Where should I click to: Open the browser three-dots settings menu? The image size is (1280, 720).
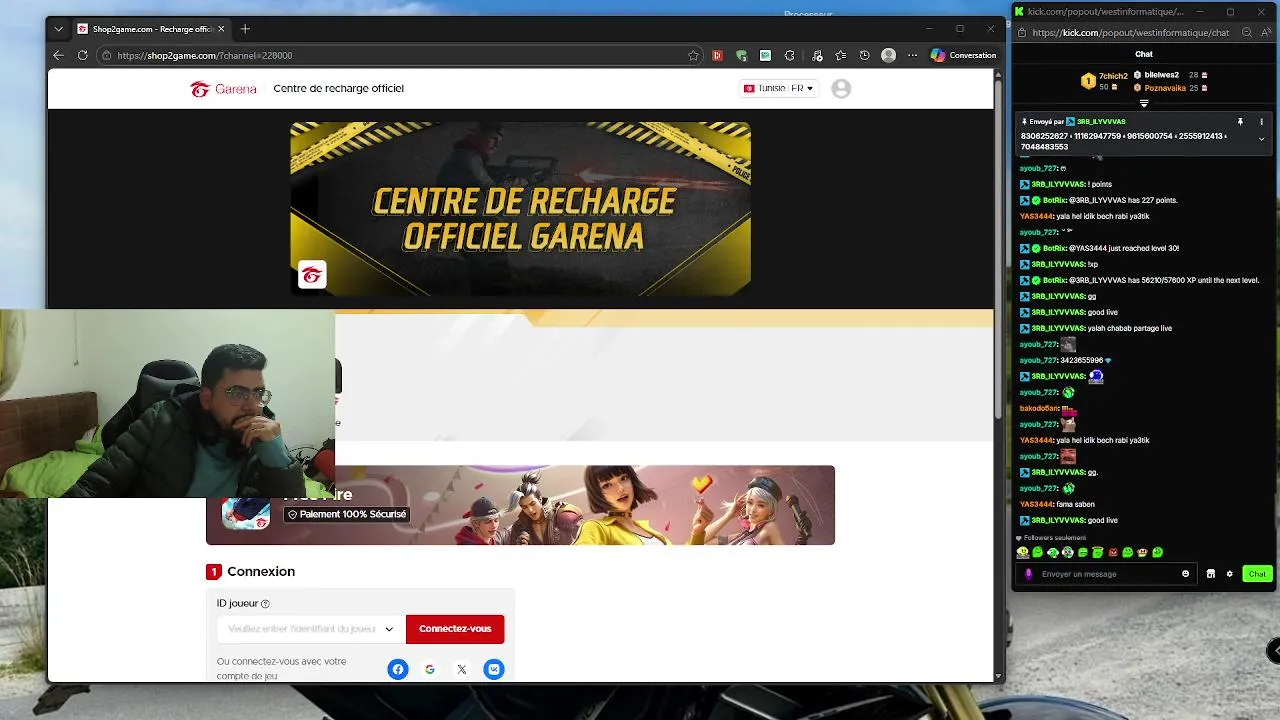(912, 55)
